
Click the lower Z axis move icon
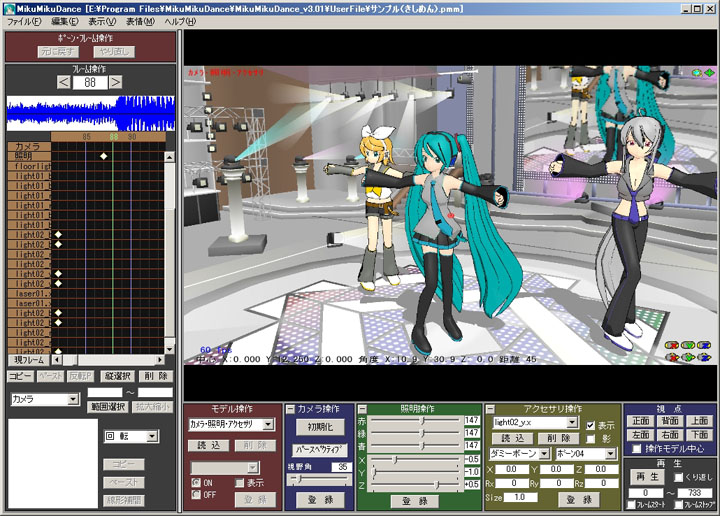point(704,357)
